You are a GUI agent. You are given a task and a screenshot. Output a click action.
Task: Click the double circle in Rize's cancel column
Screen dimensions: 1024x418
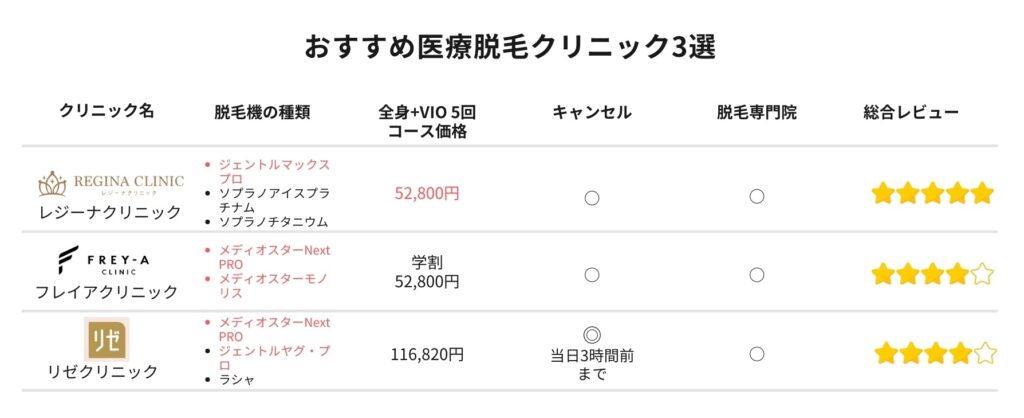click(x=592, y=336)
